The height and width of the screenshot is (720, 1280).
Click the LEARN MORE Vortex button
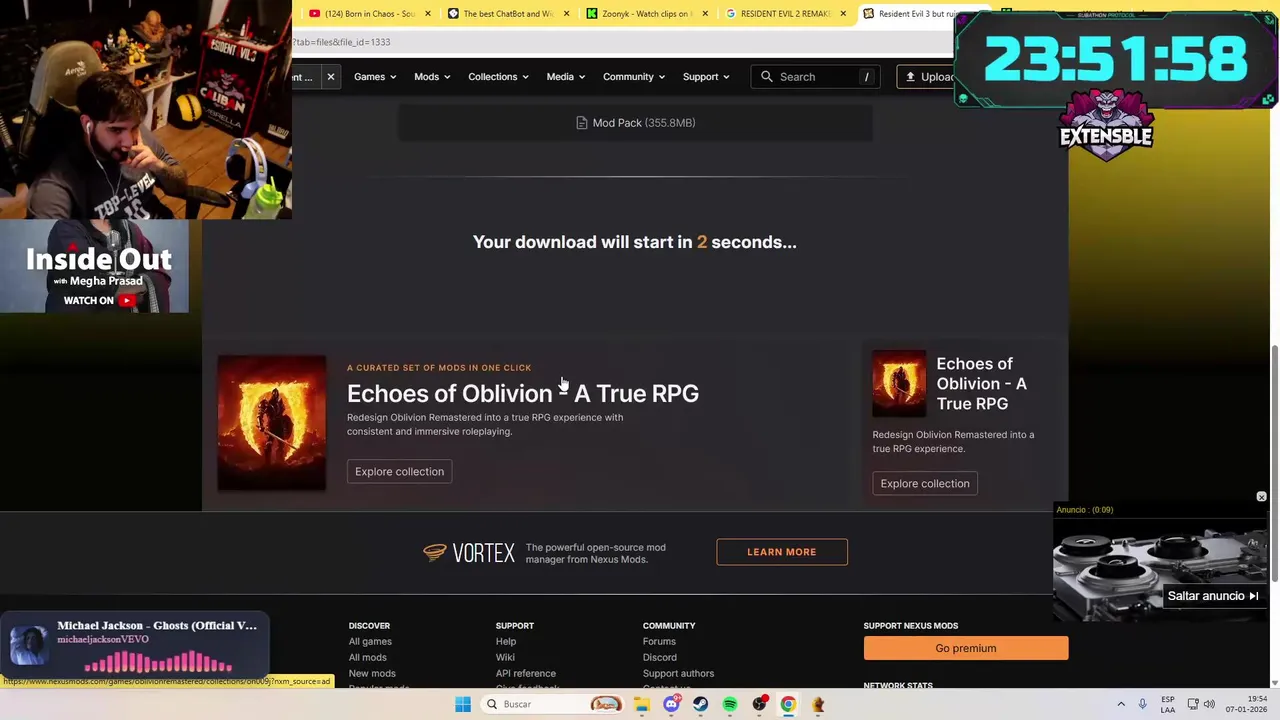pyautogui.click(x=782, y=552)
